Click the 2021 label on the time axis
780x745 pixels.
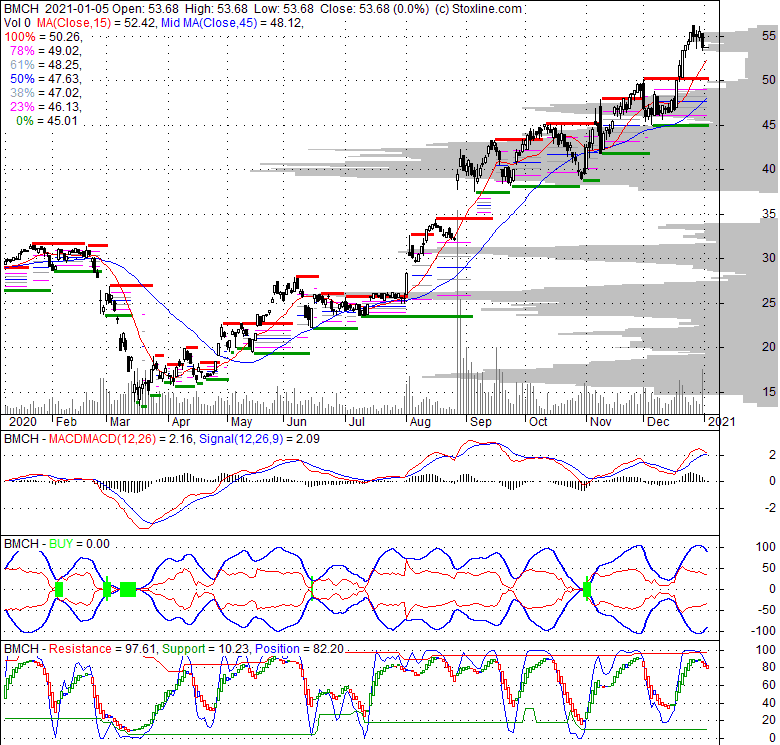[x=721, y=422]
